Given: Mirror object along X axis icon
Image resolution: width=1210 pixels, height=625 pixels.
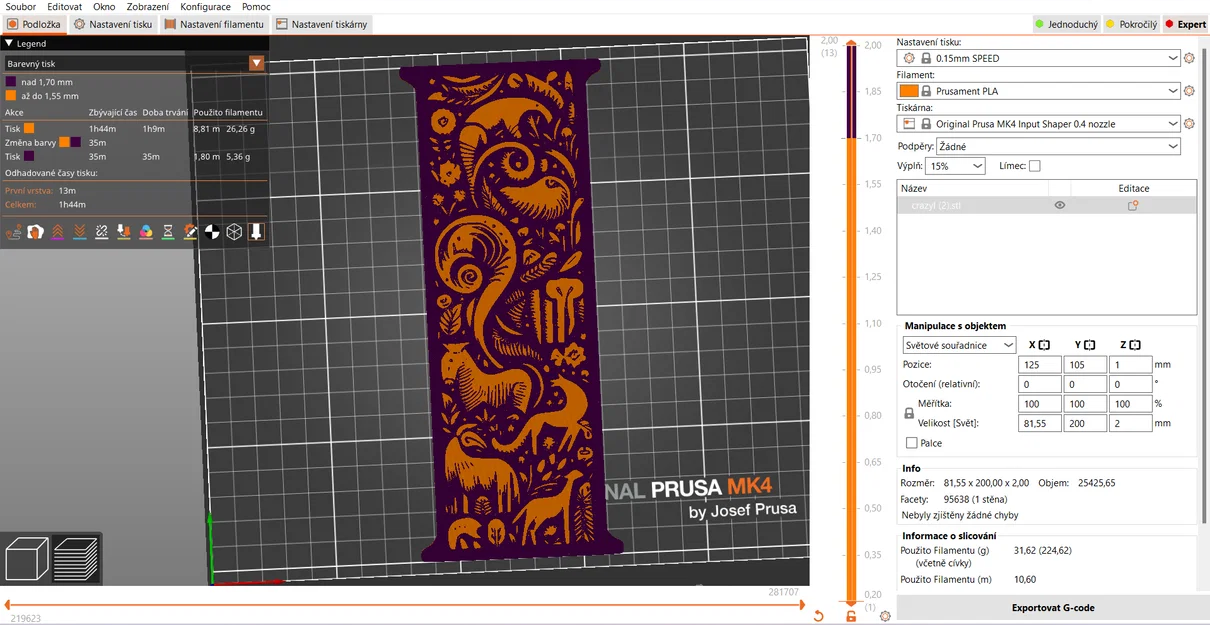Looking at the screenshot, I should (1044, 345).
